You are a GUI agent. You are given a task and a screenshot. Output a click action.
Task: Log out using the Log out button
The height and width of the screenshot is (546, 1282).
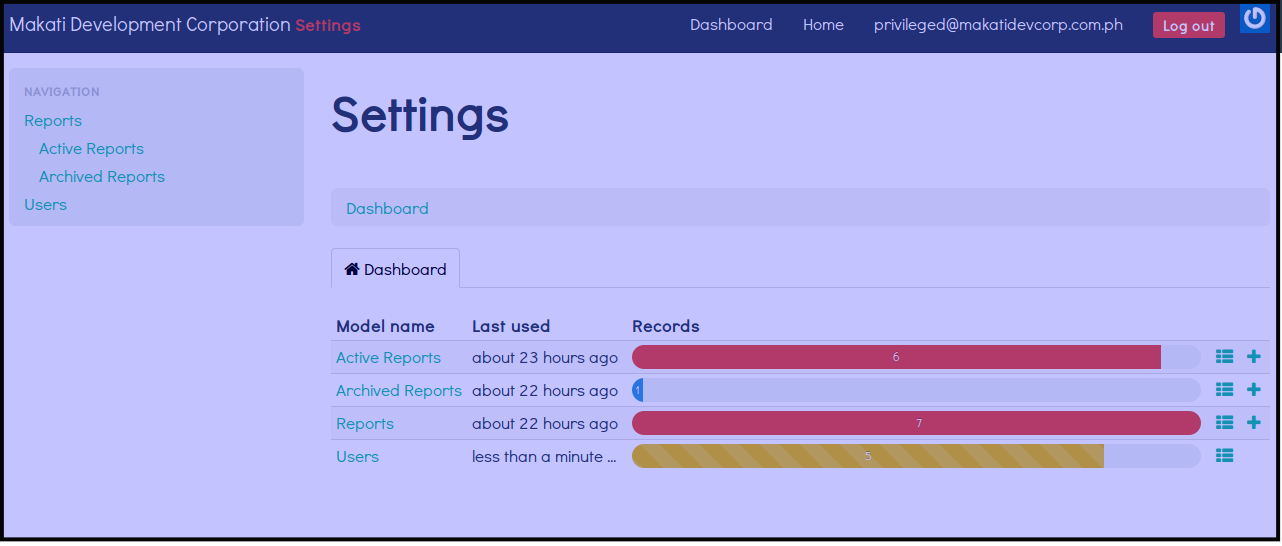(1189, 25)
